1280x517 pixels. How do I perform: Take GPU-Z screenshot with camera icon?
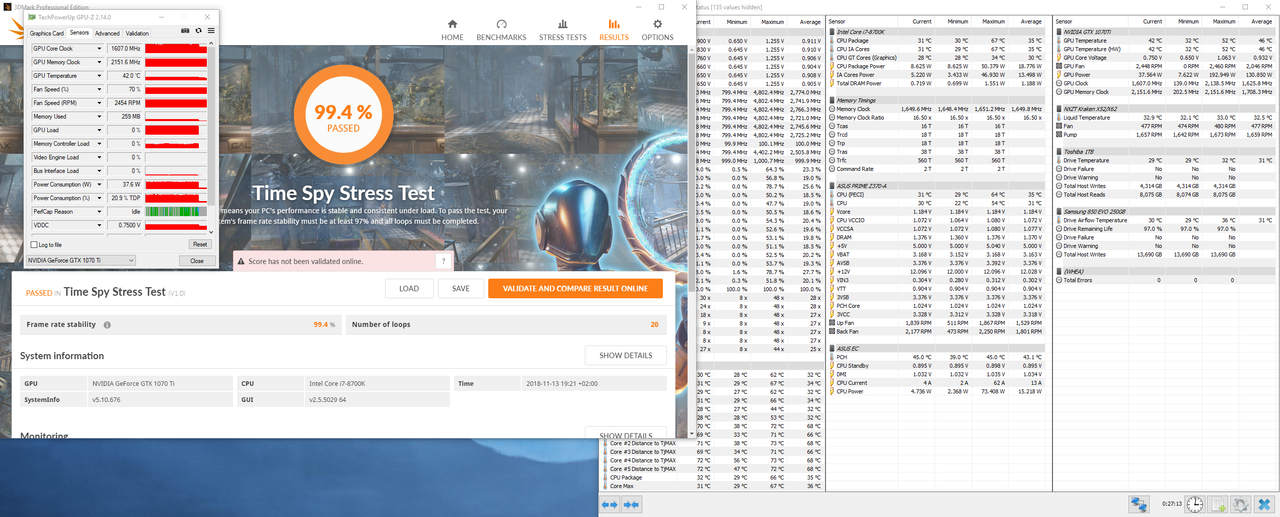(185, 31)
